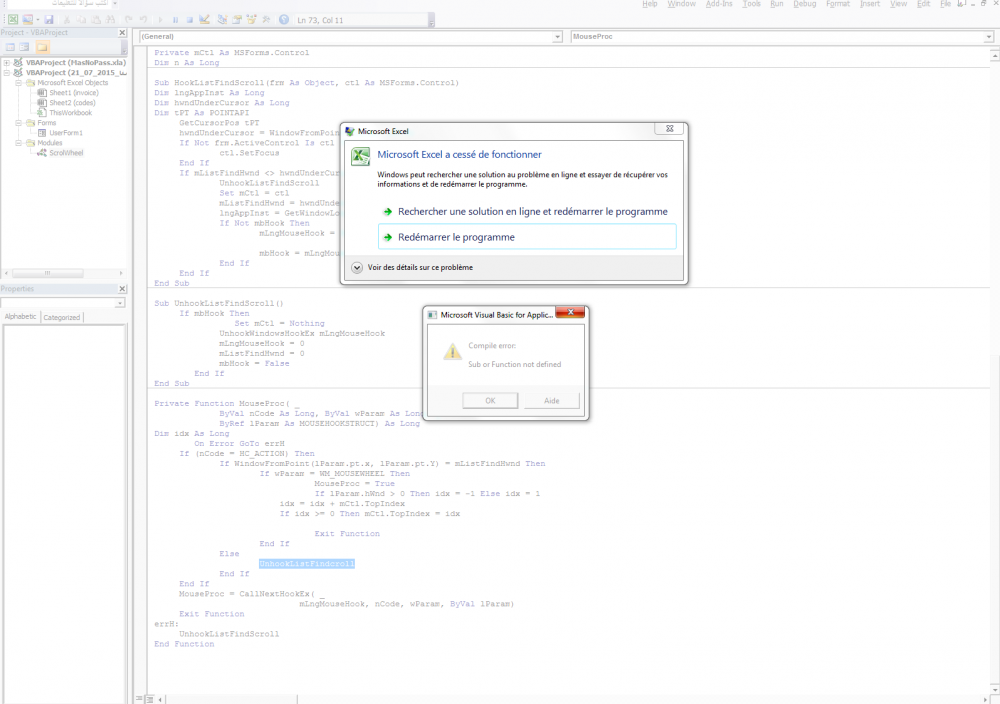Click OK in the Compile error dialog
Image resolution: width=1000 pixels, height=704 pixels.
(x=490, y=400)
